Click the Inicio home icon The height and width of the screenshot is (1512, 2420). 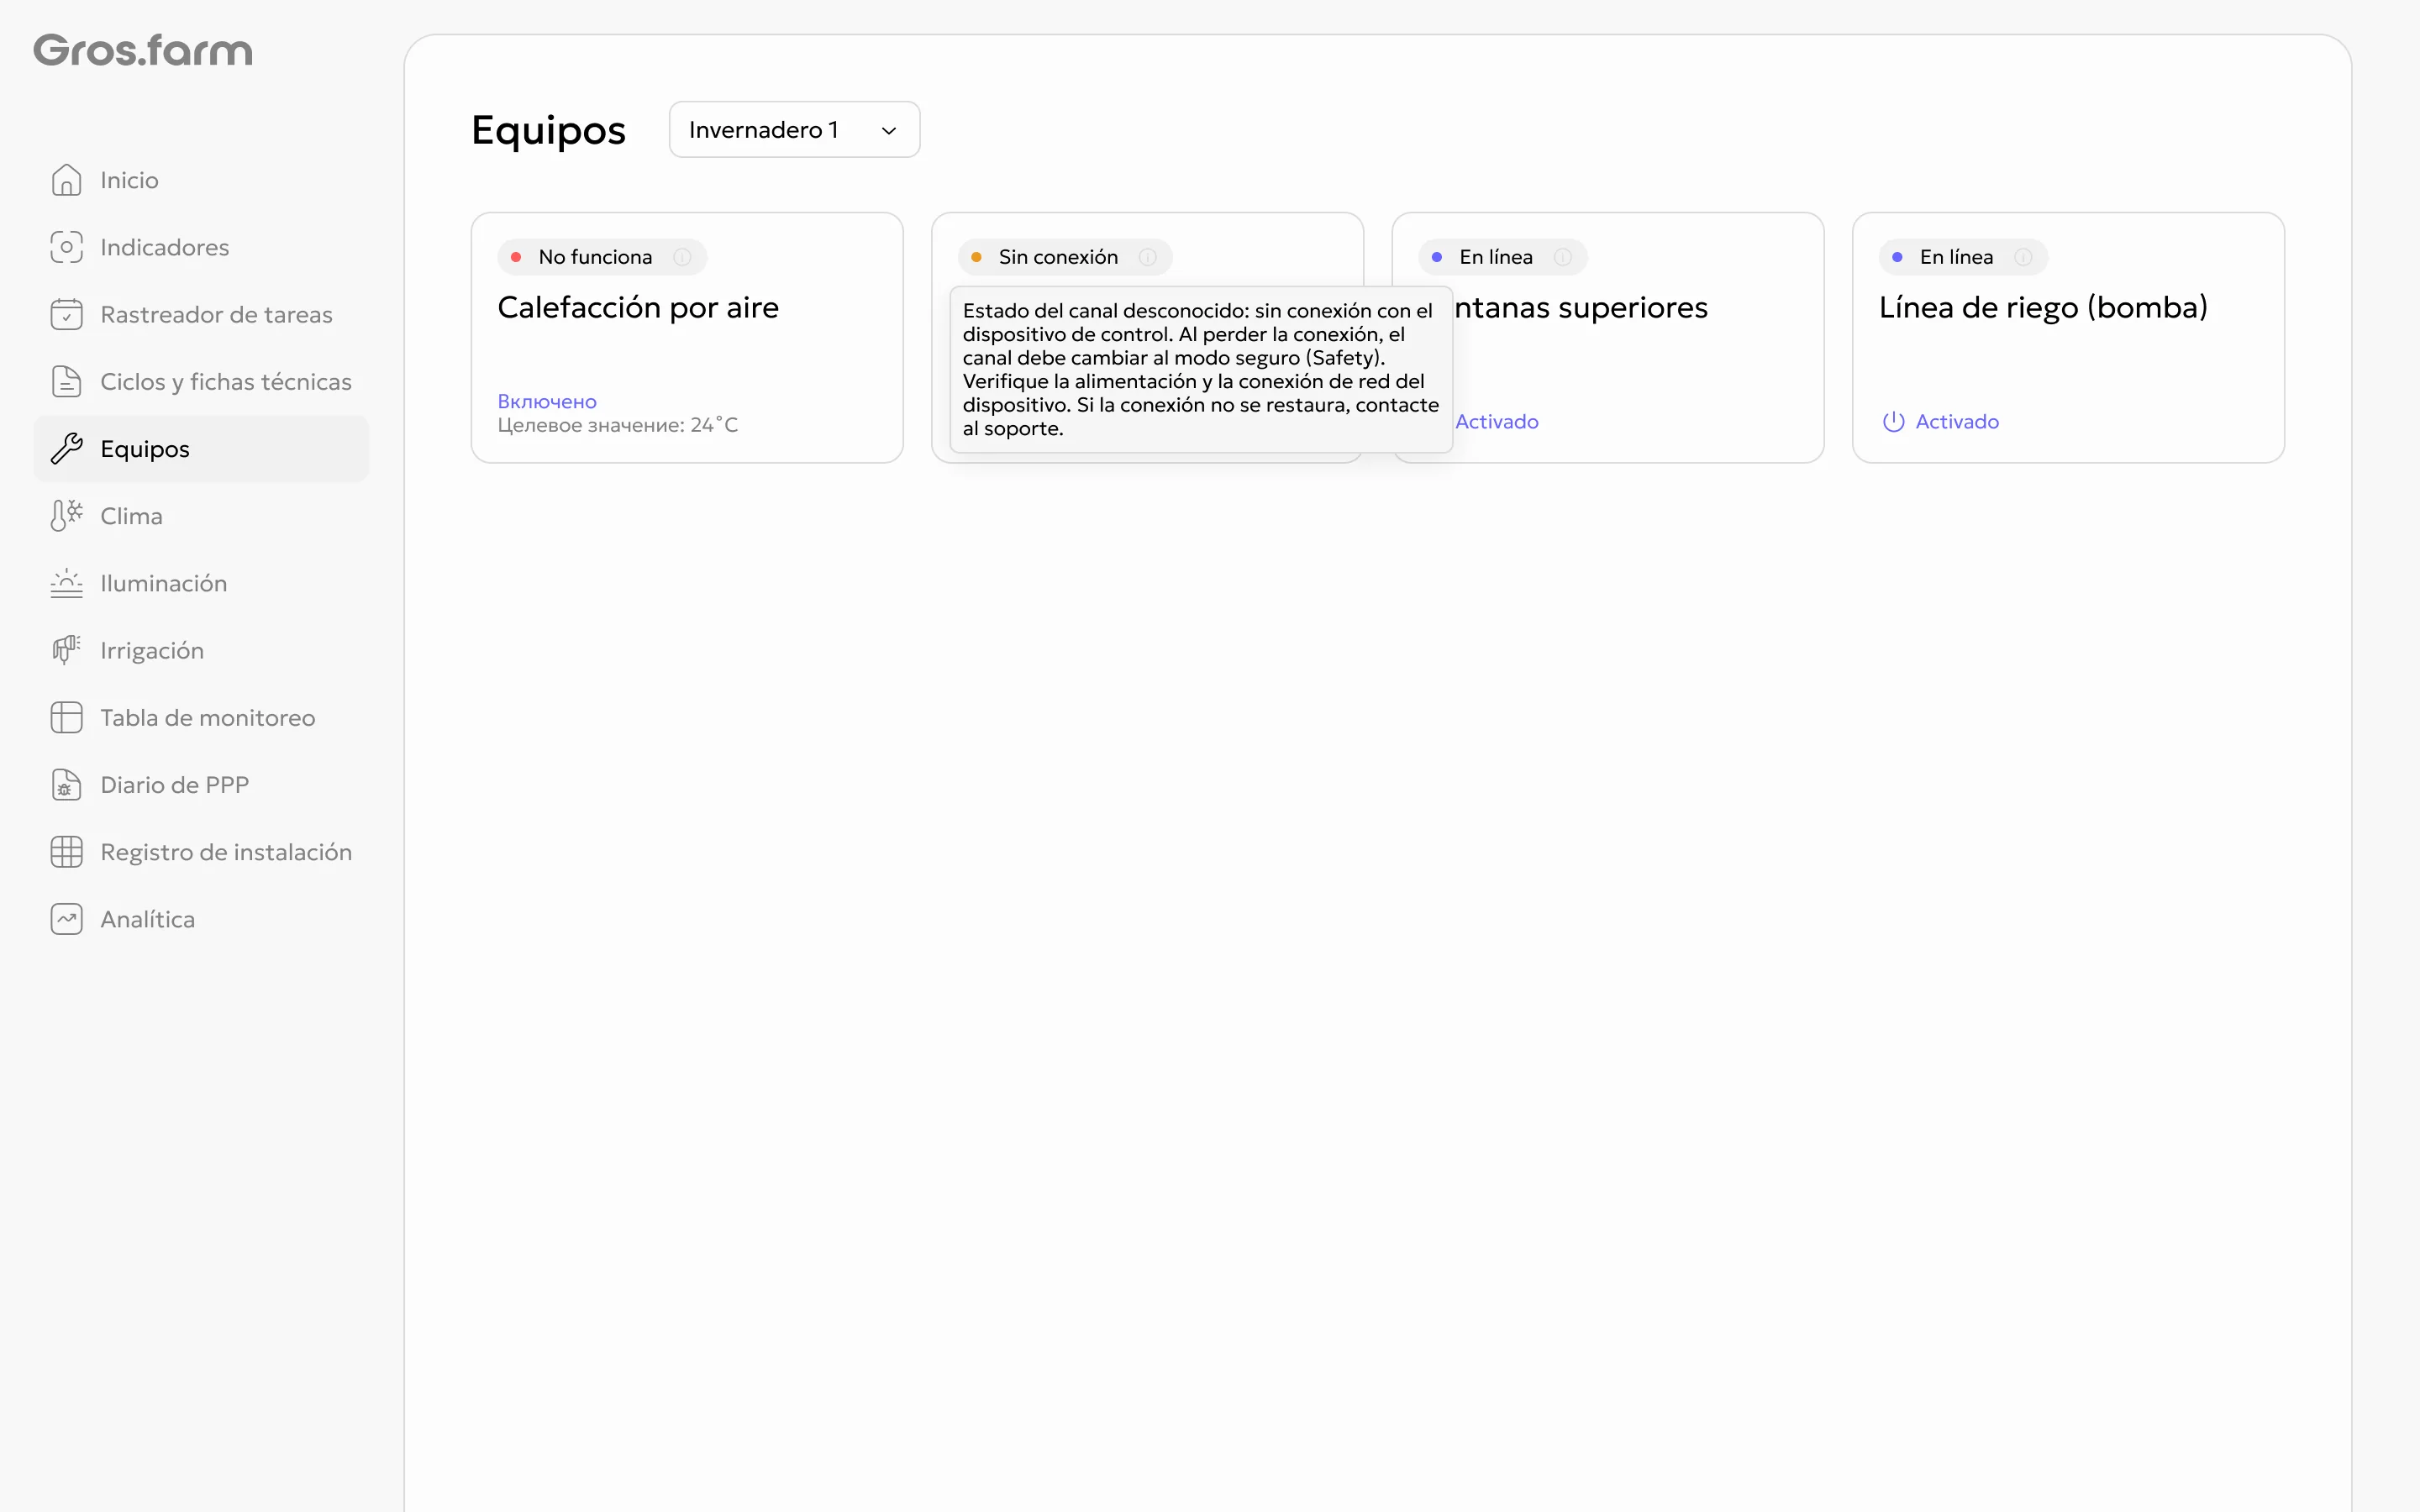pyautogui.click(x=66, y=180)
